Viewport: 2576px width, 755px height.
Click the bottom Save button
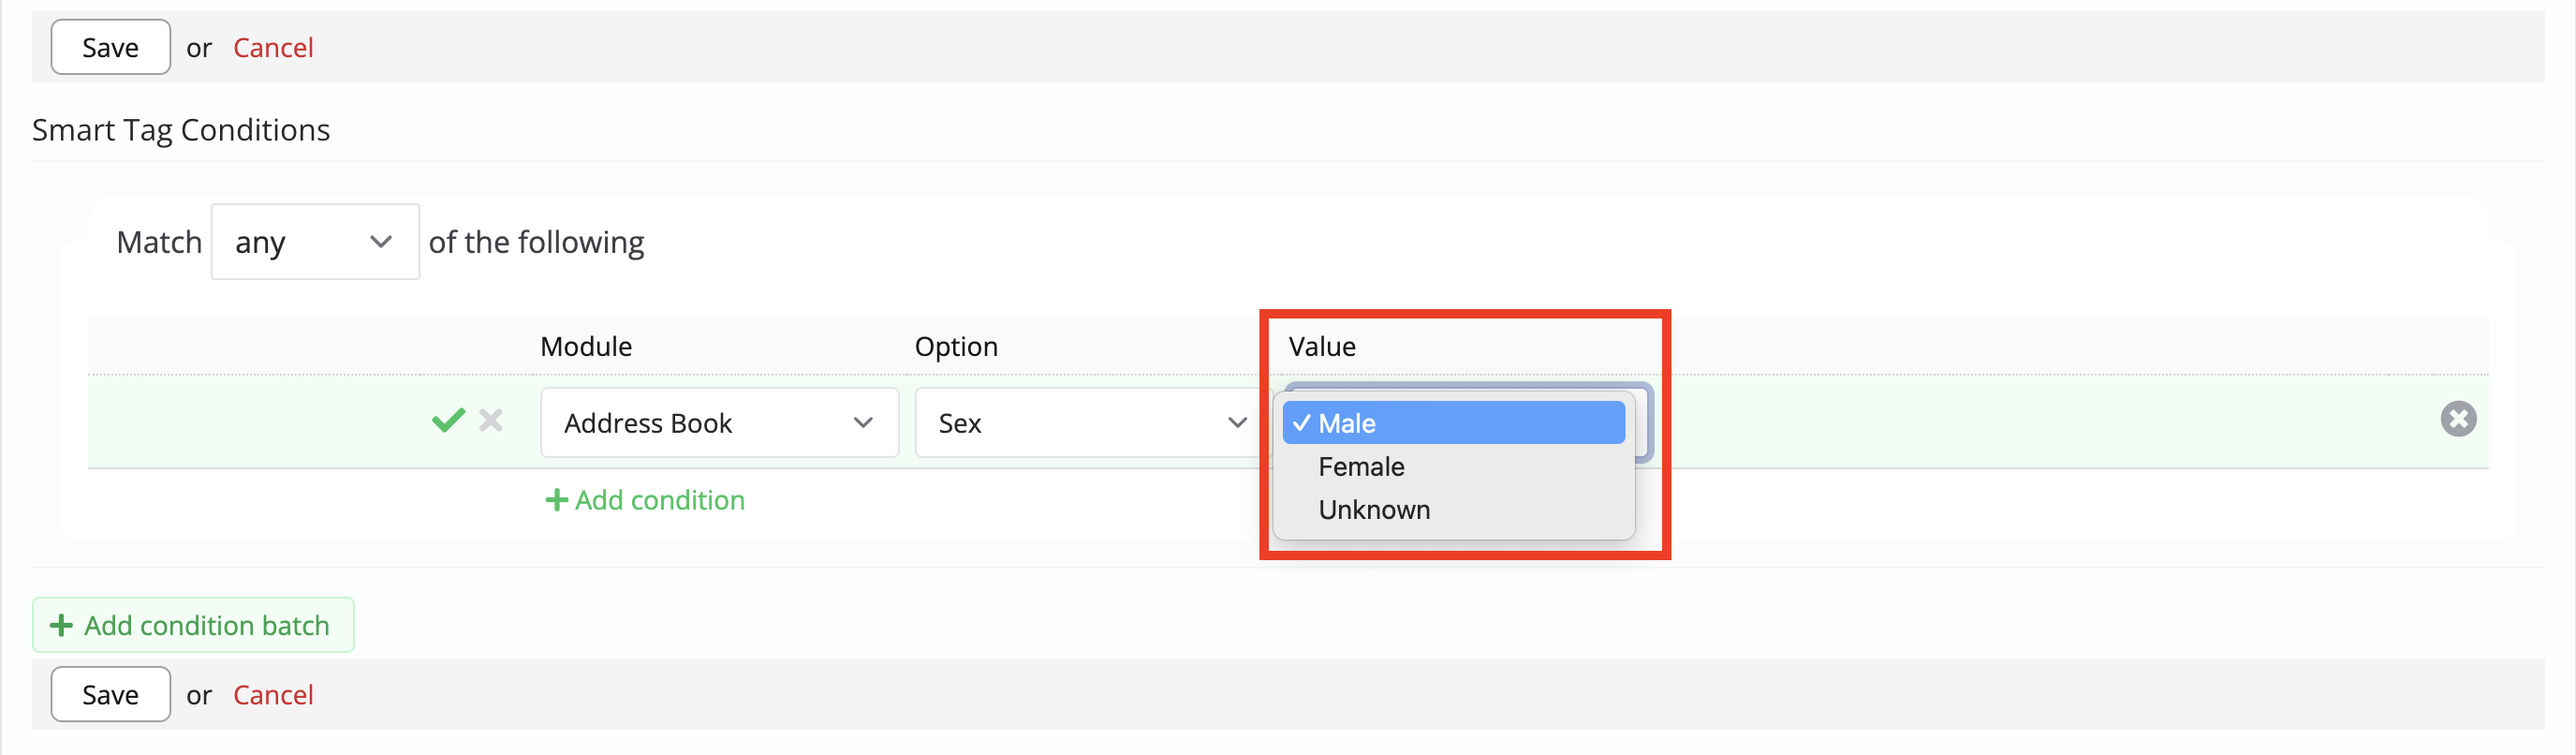pos(111,694)
